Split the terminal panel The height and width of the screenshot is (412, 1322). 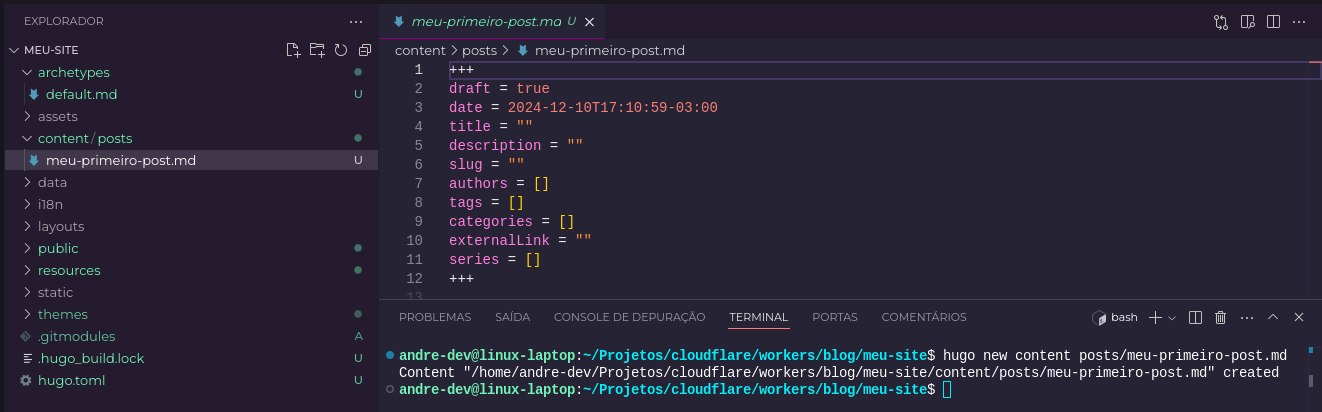1195,317
